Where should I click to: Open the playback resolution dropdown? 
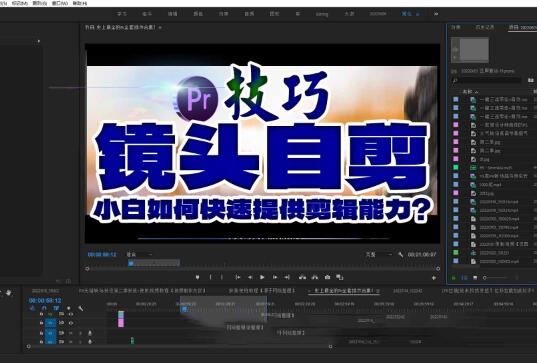coord(379,254)
